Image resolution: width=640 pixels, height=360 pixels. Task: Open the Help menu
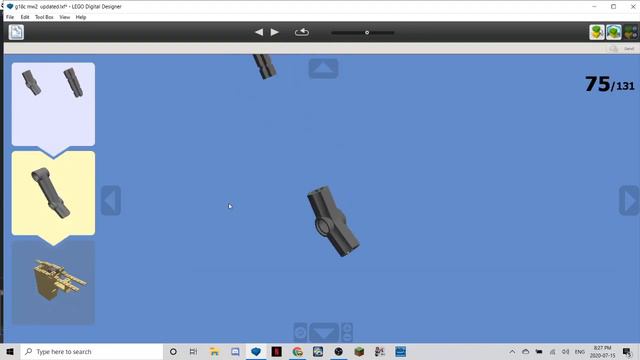[x=81, y=17]
